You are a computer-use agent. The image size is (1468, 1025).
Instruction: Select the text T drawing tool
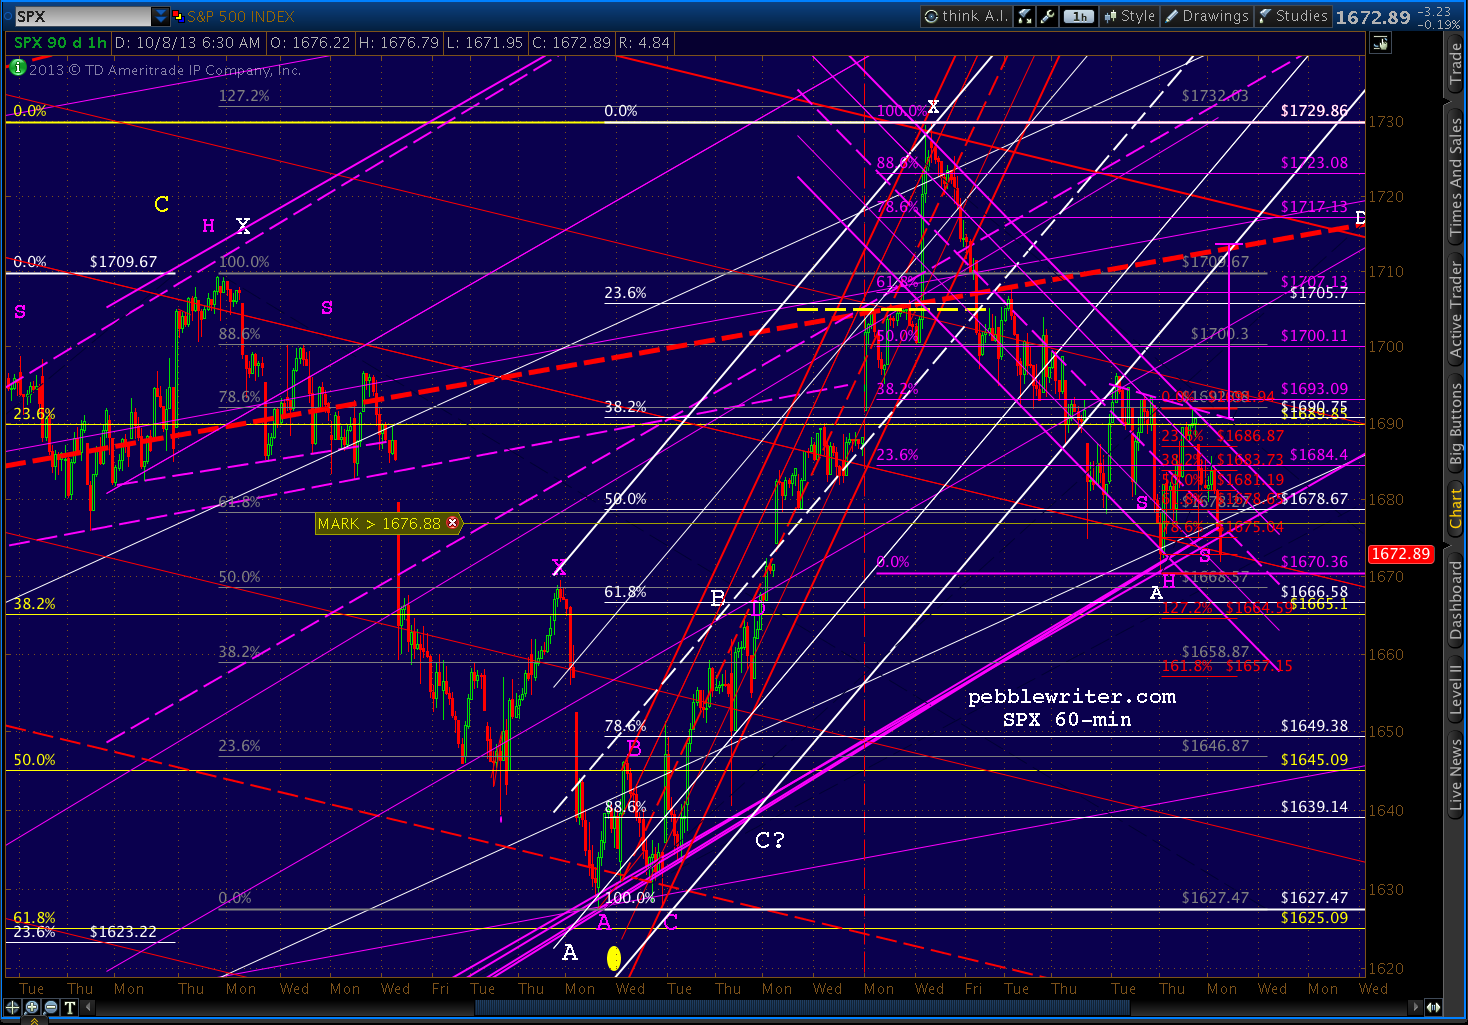coord(70,1007)
